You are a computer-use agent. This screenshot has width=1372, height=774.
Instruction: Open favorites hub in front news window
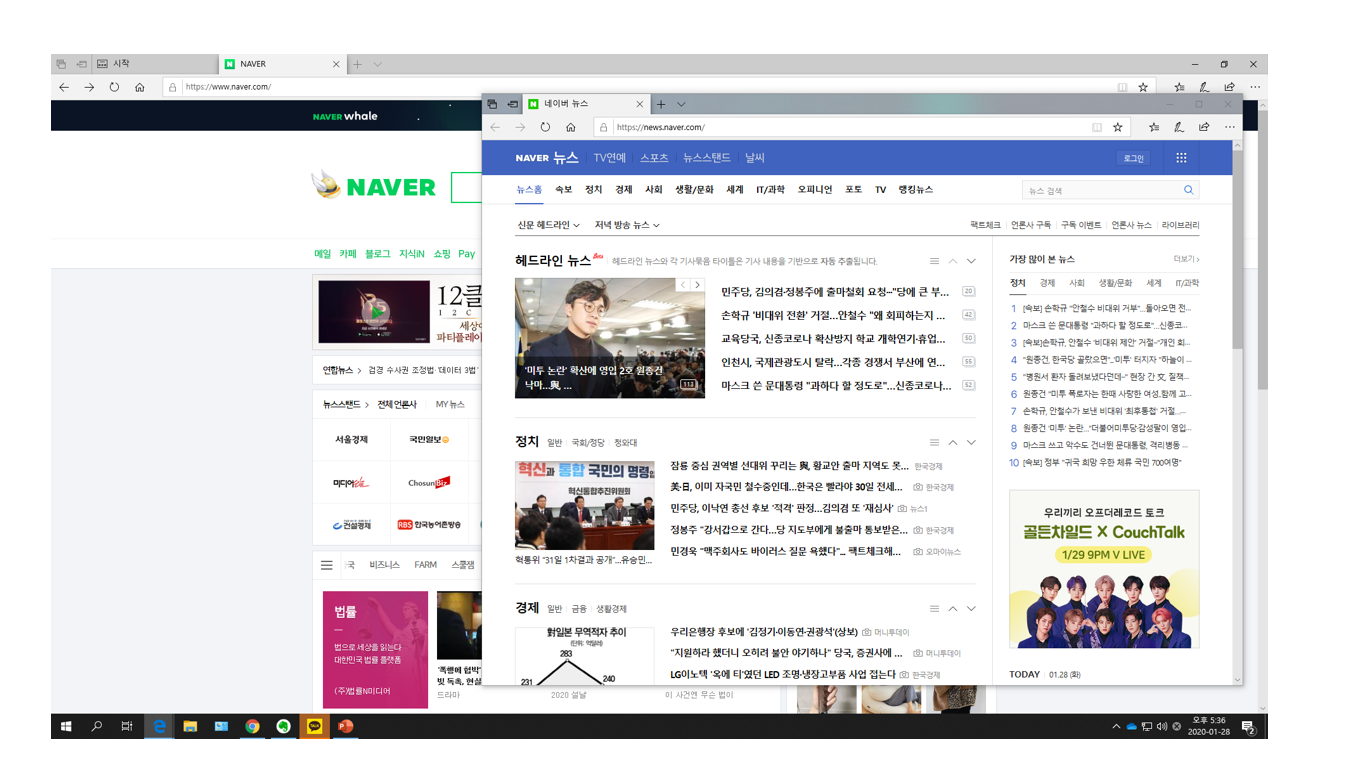[1154, 127]
